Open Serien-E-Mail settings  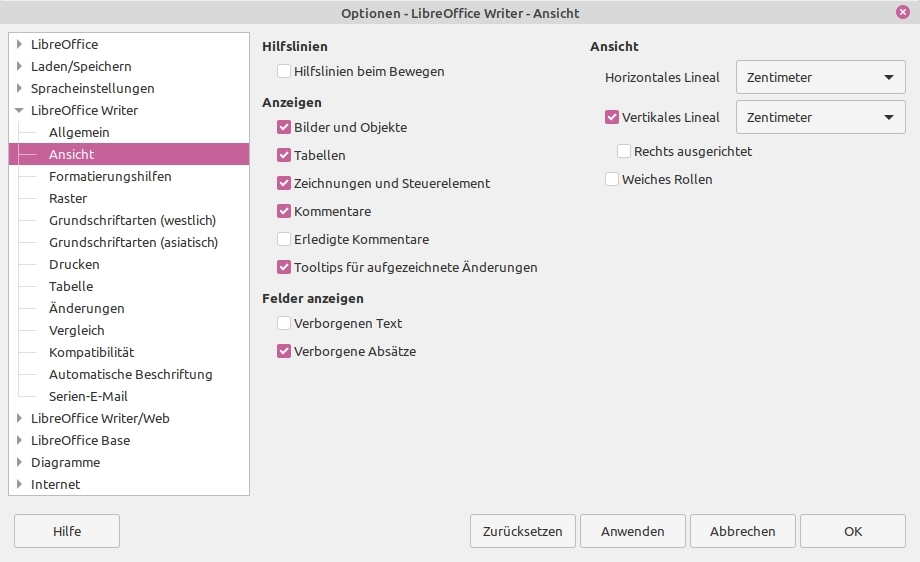coord(88,396)
